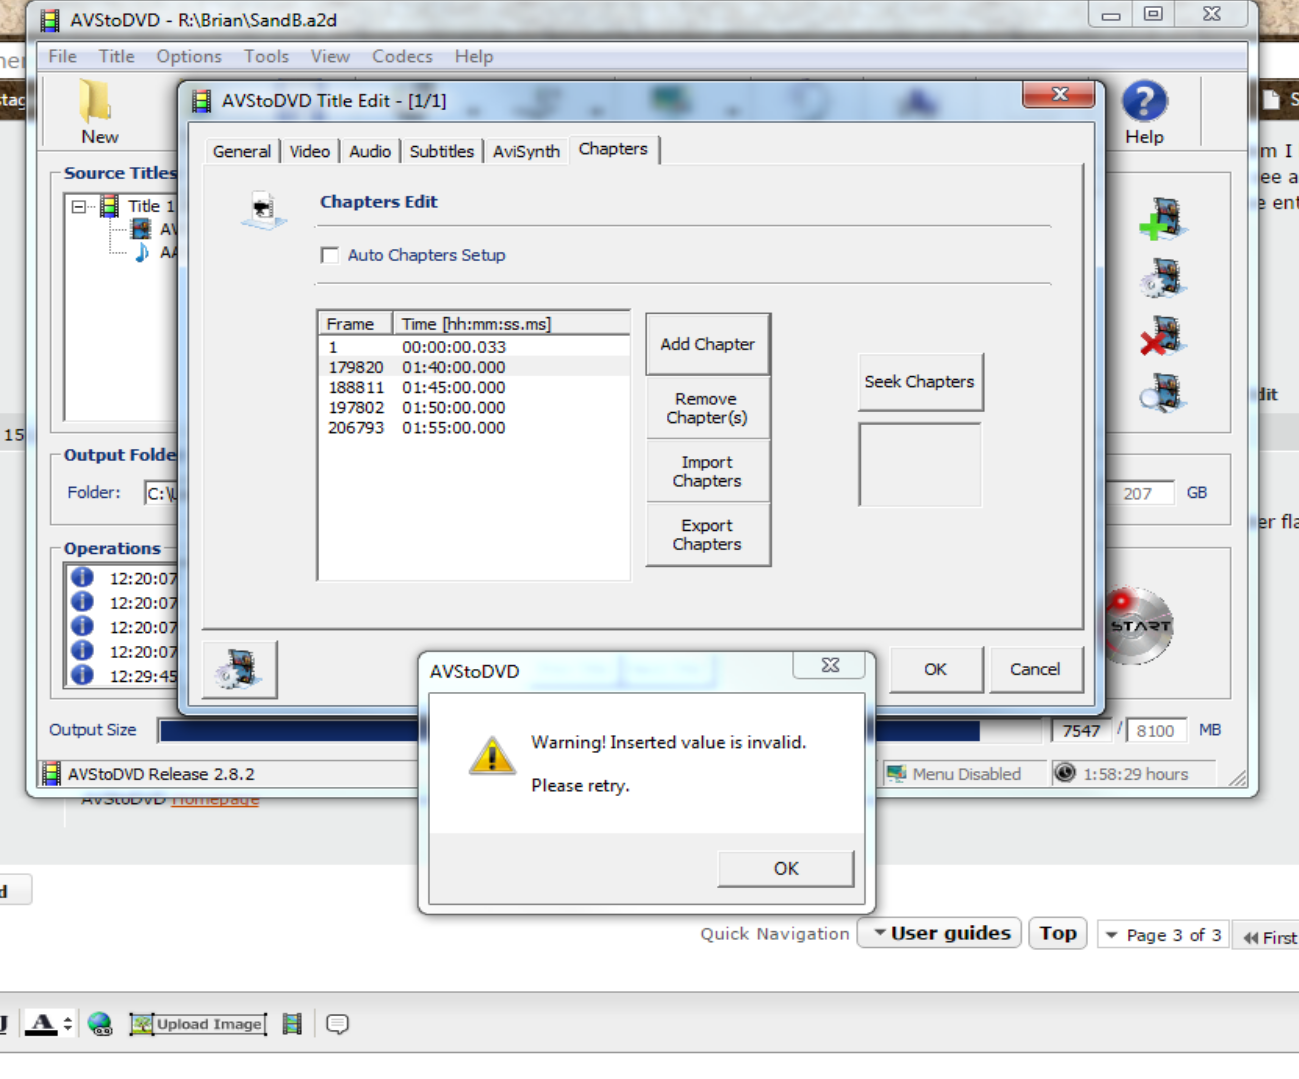
Task: Click the Frame column header
Action: click(x=355, y=323)
